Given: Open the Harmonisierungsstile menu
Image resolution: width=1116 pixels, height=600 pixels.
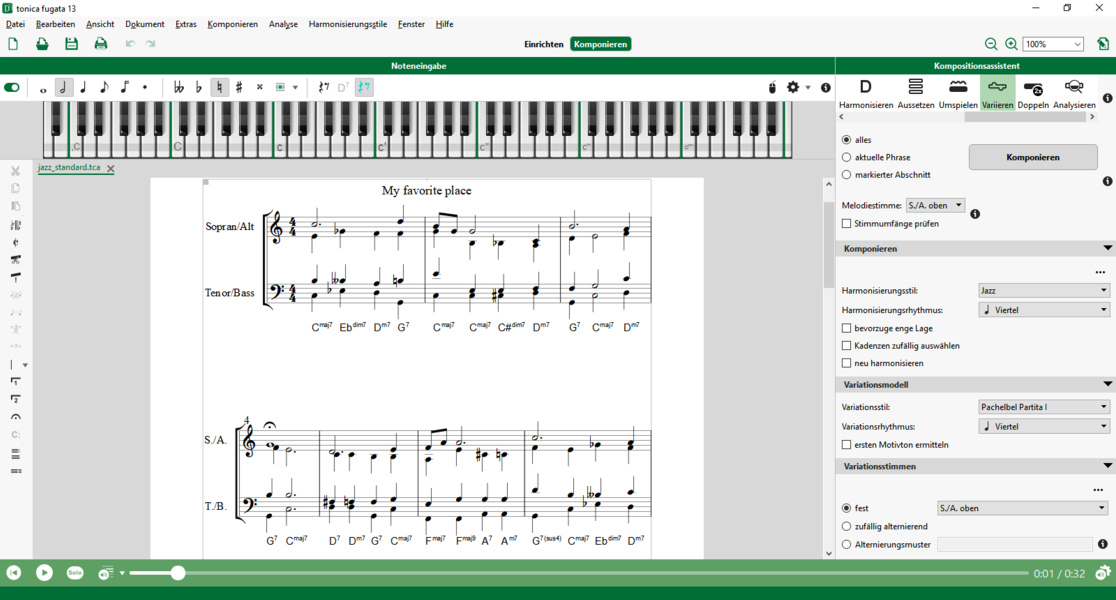Looking at the screenshot, I should [347, 24].
